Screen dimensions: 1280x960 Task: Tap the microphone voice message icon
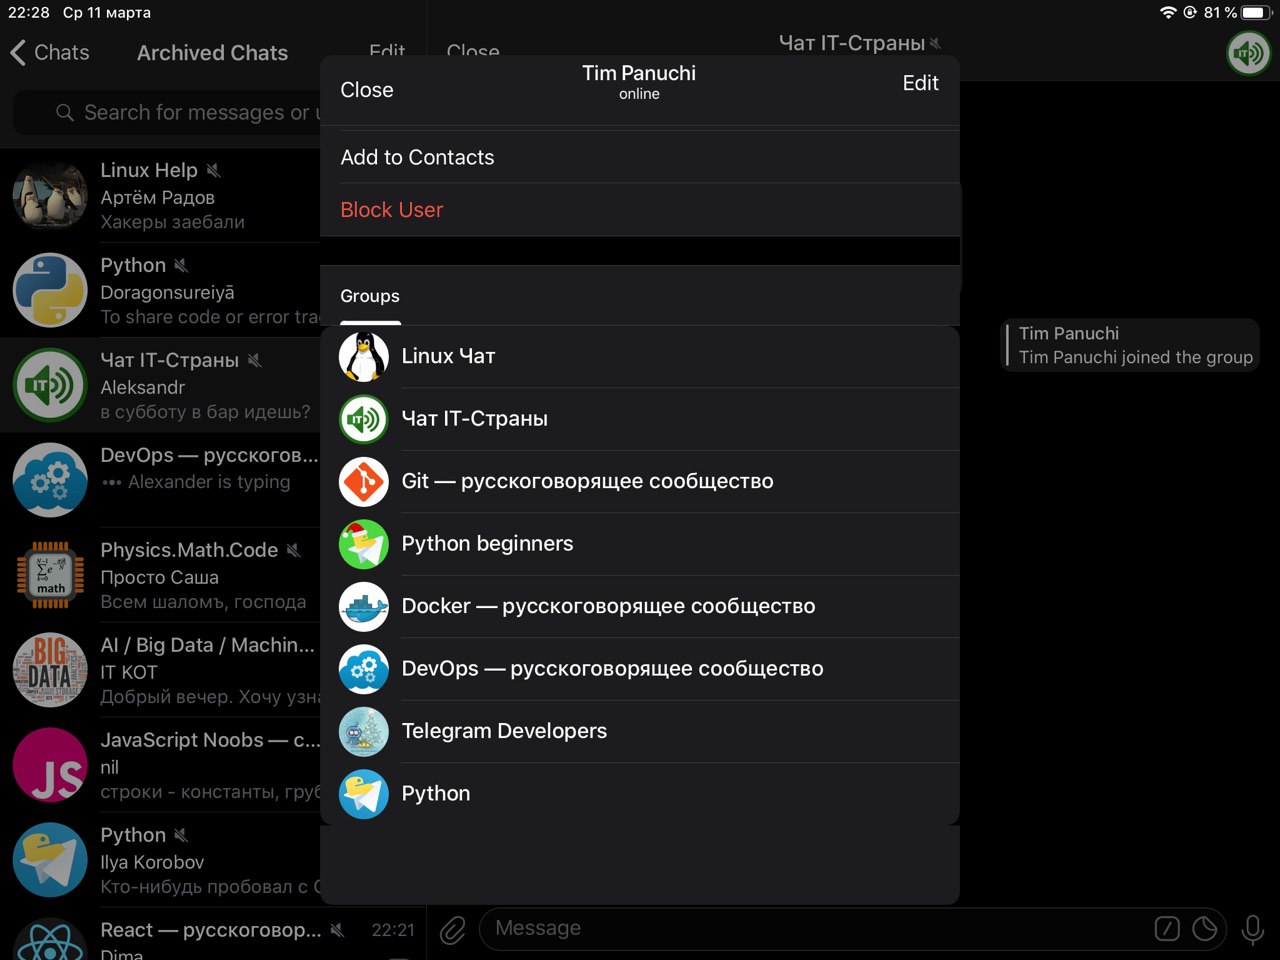pos(1252,929)
